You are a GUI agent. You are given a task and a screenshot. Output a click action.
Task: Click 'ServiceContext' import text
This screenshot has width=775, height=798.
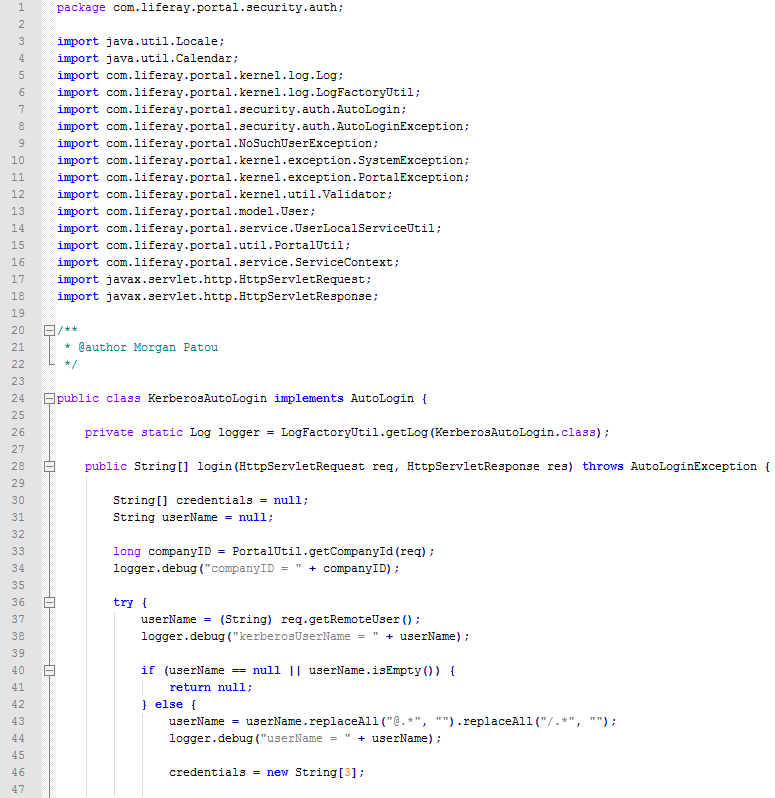click(344, 263)
